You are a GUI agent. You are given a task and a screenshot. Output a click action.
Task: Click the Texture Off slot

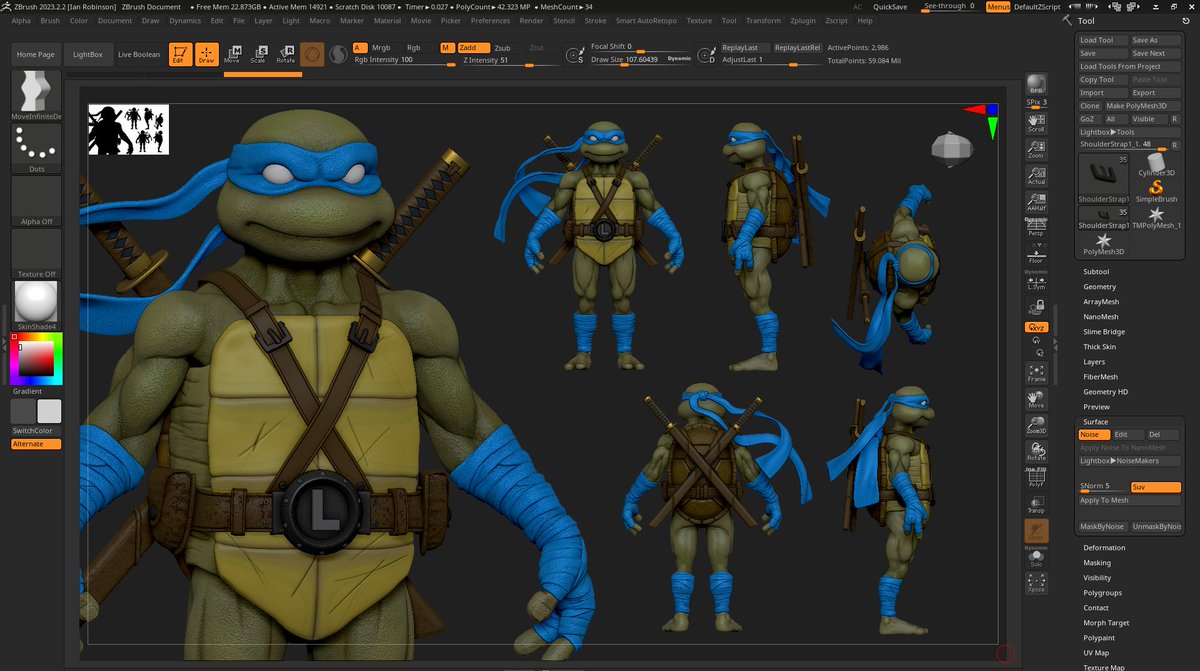click(x=36, y=254)
